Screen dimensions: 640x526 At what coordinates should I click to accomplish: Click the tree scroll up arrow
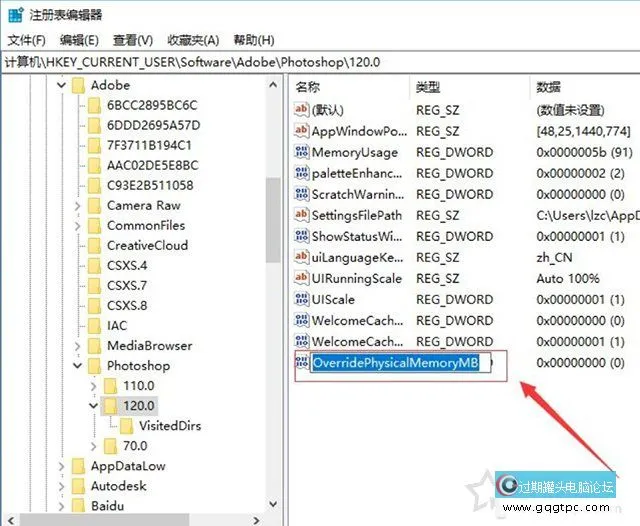(273, 85)
